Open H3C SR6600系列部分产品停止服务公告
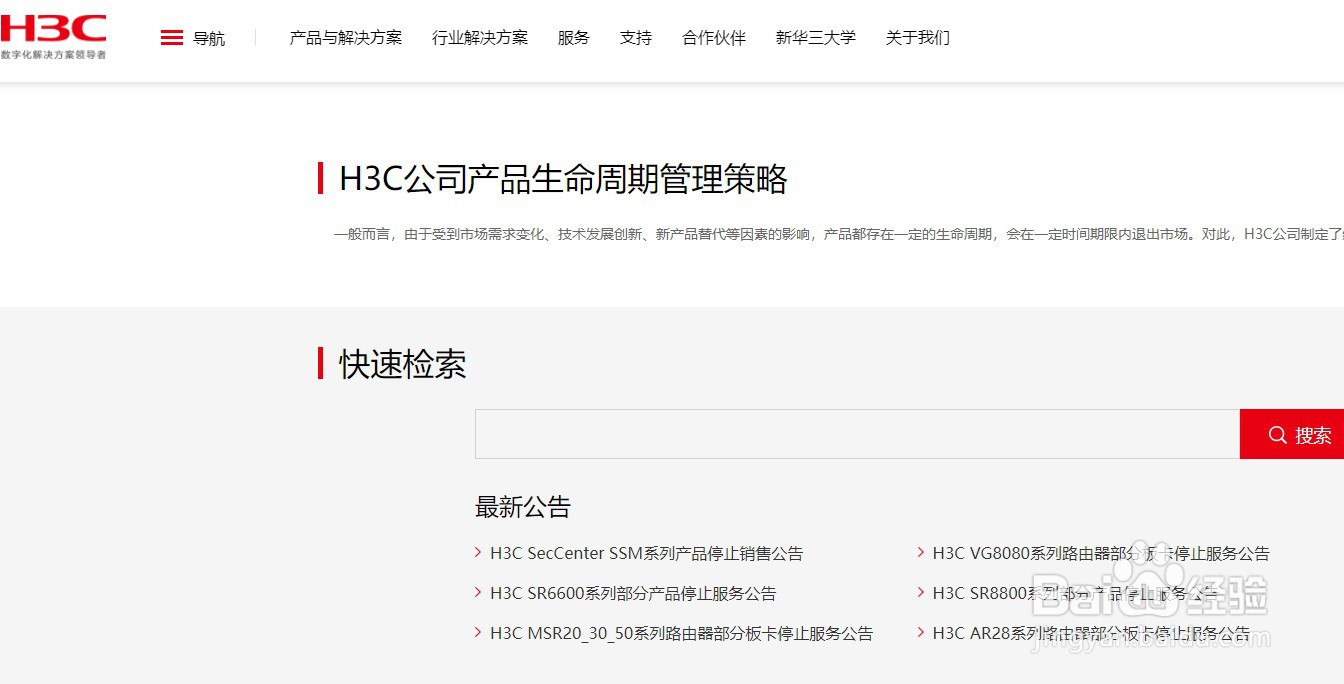 click(633, 593)
